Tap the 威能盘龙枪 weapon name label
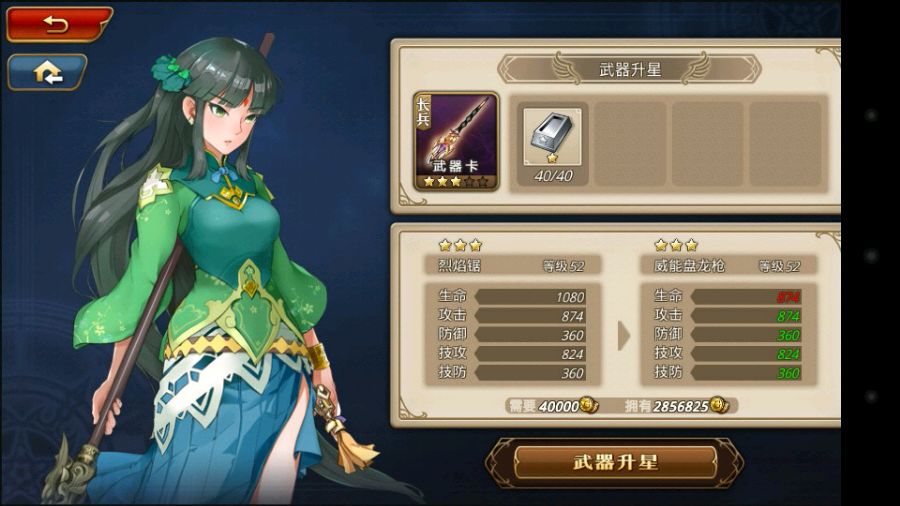The width and height of the screenshot is (900, 506). point(689,266)
